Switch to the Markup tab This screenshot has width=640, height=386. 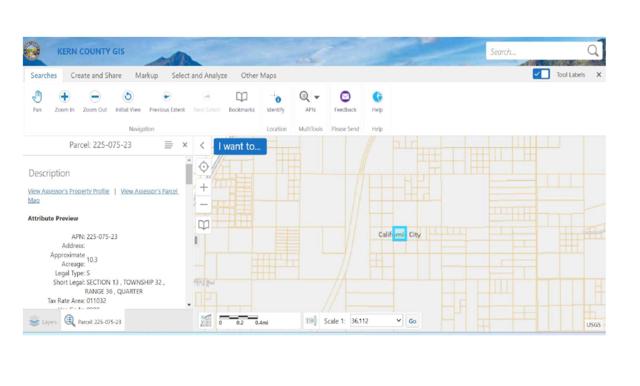[147, 75]
